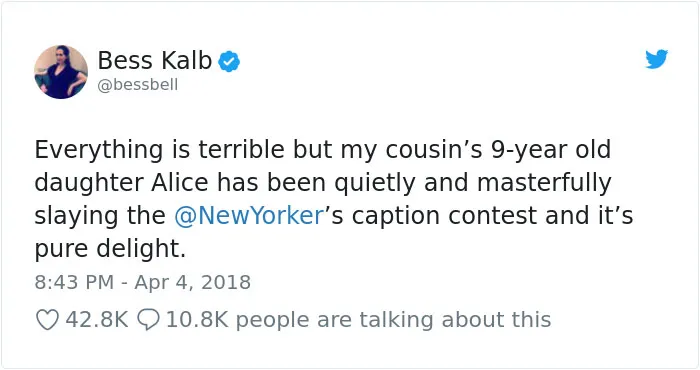Visit the @bessbell handle link
This screenshot has height=370, width=700.
(x=138, y=84)
